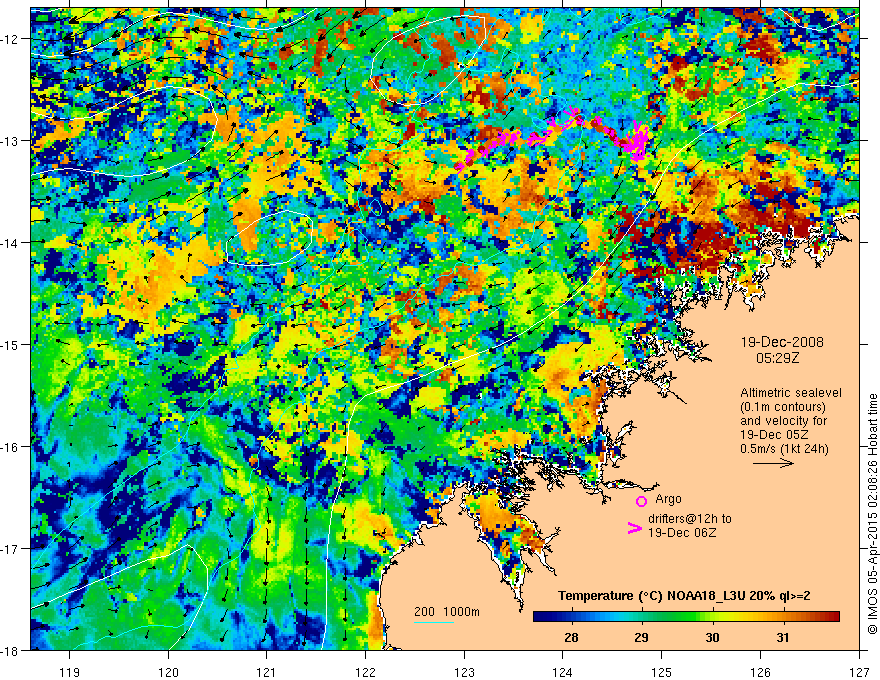Click the '19-Dec 05Z' altimetry time text
880x680 pixels.
coord(775,435)
